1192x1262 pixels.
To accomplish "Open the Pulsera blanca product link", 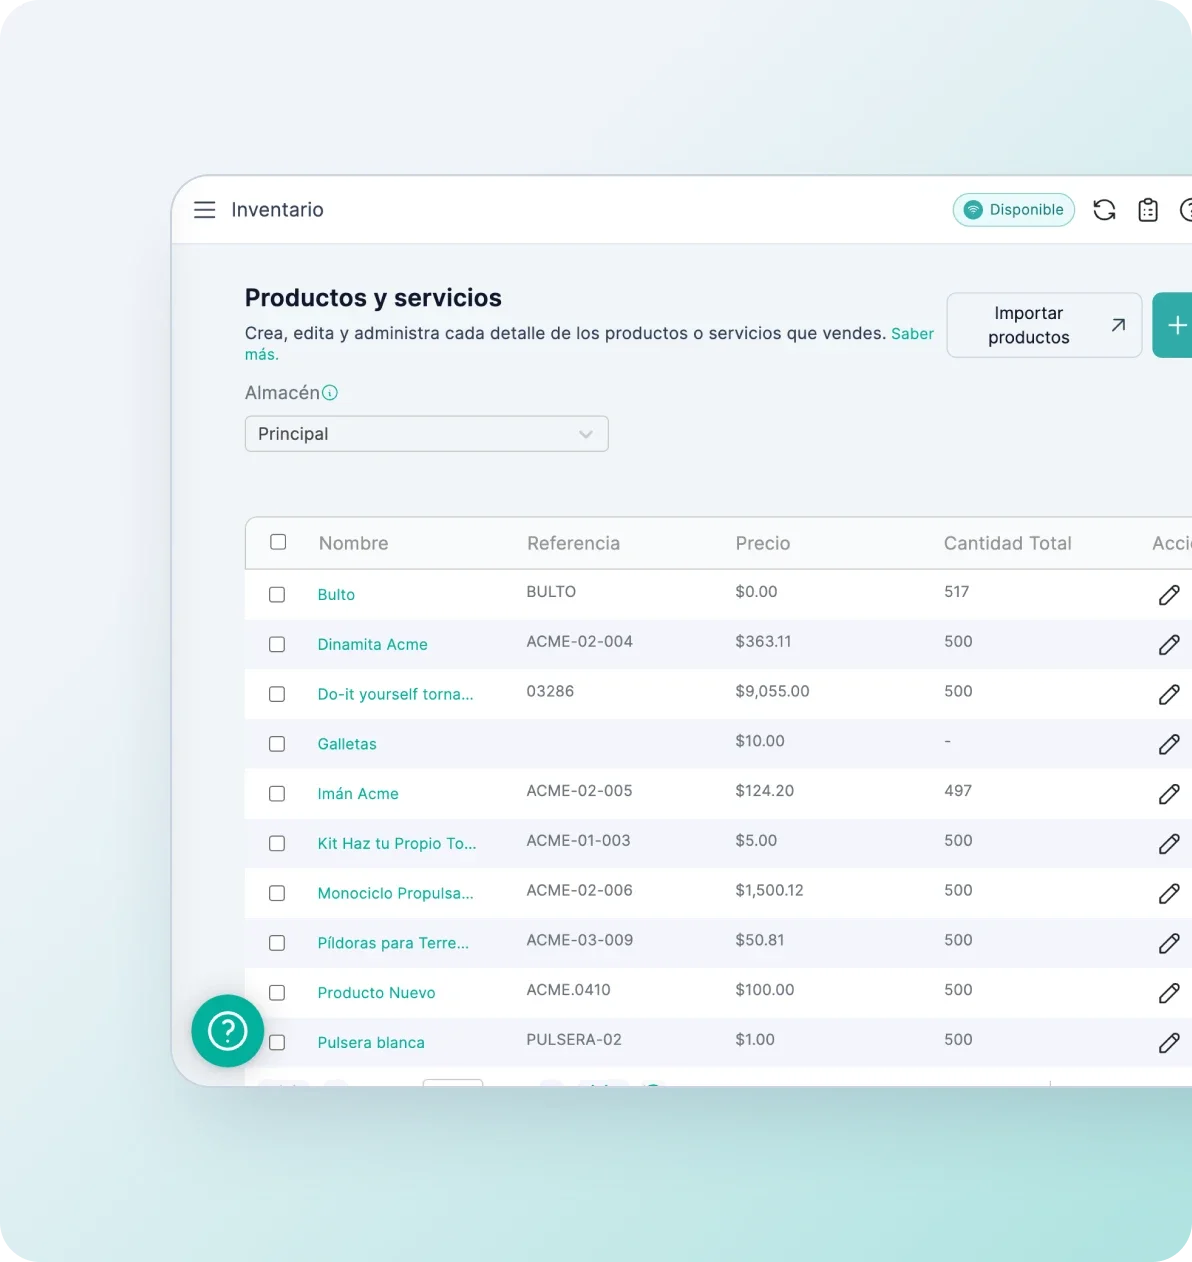I will 371,1043.
